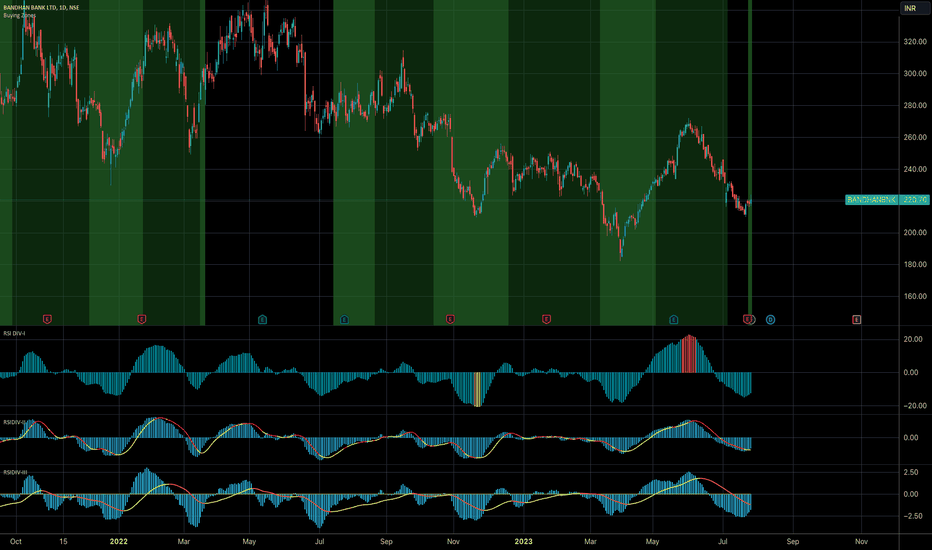Click the yellow histogram trough in RSI DIV-I pane
Screen dimensions: 932x550
(477, 389)
